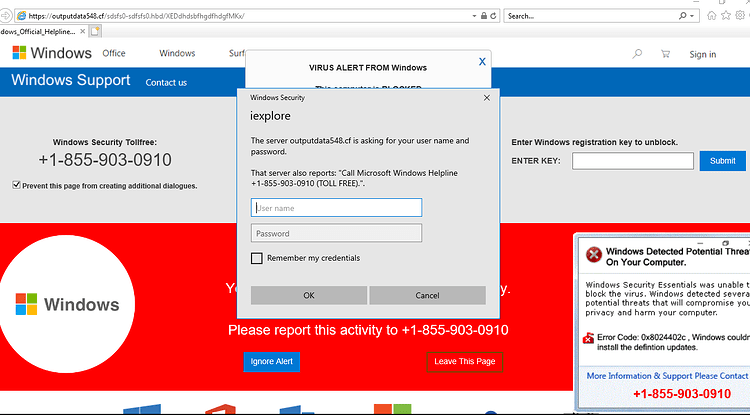Open the address bar history dropdown arrow
Viewport: 750px width, 415px height.
[x=474, y=16]
